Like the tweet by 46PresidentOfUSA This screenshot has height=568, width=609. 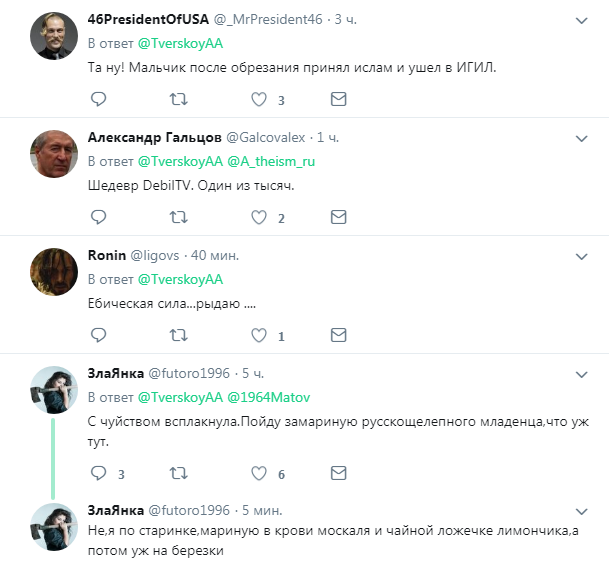point(259,99)
